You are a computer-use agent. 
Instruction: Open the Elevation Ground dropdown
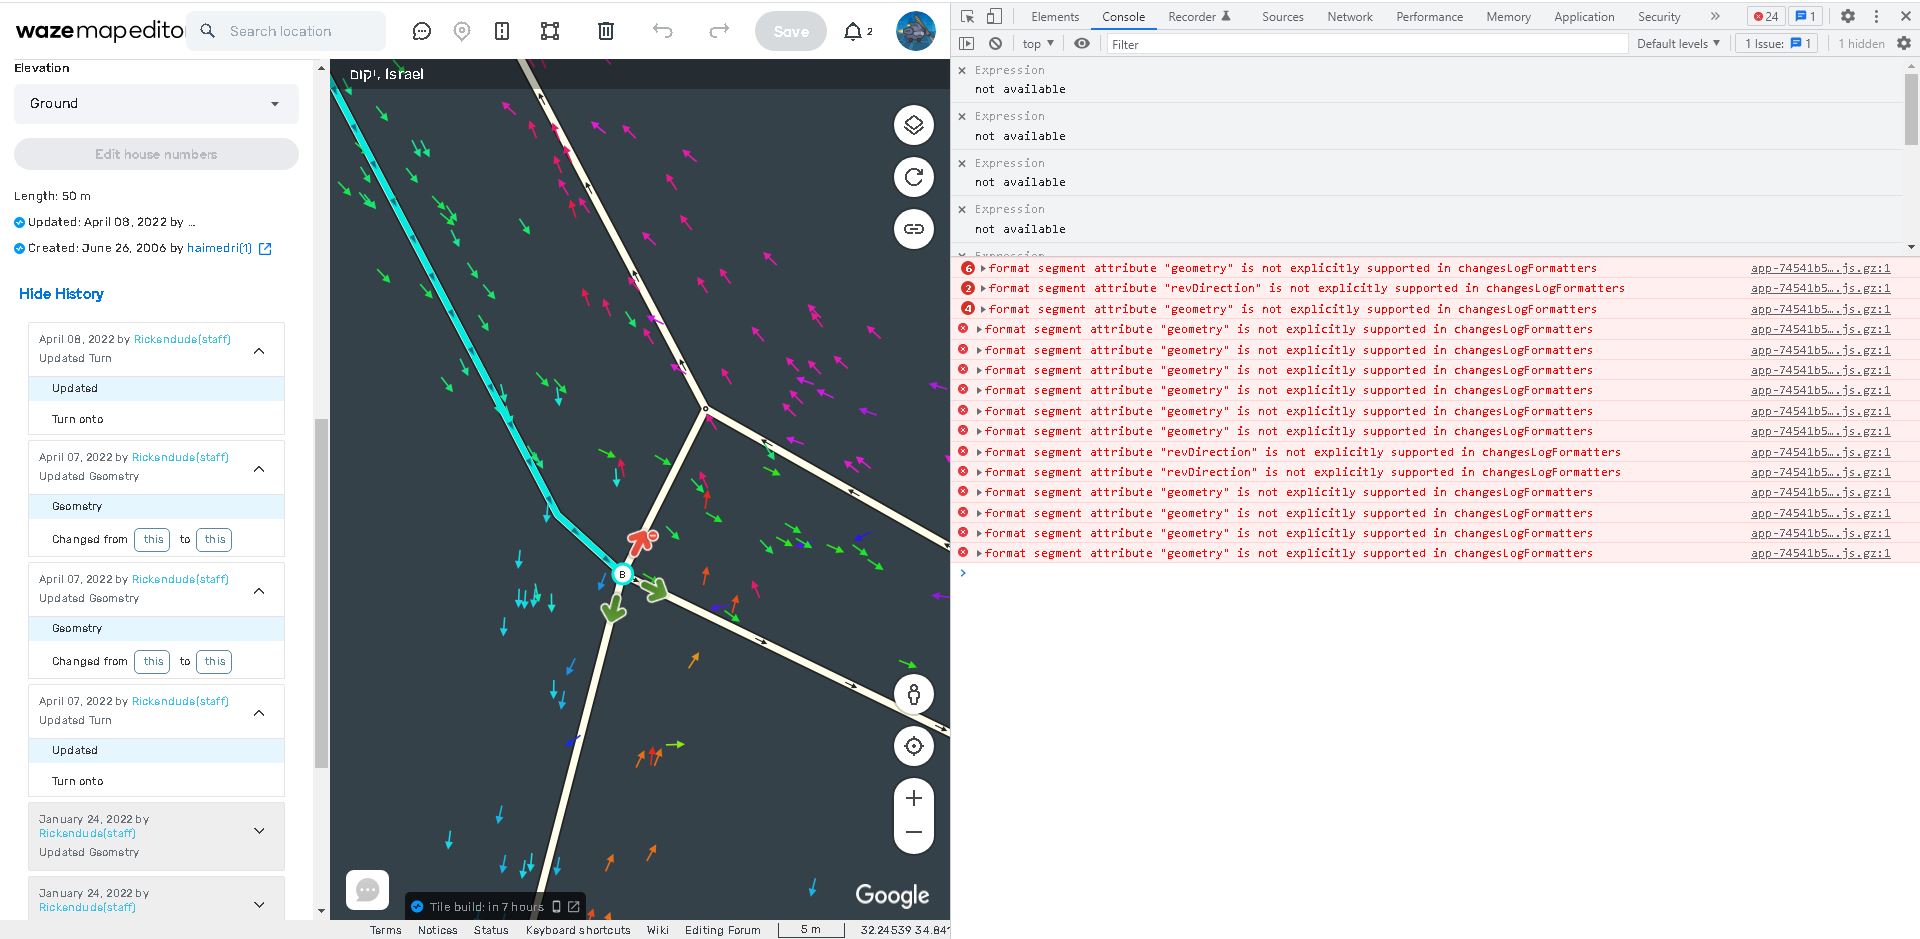156,104
